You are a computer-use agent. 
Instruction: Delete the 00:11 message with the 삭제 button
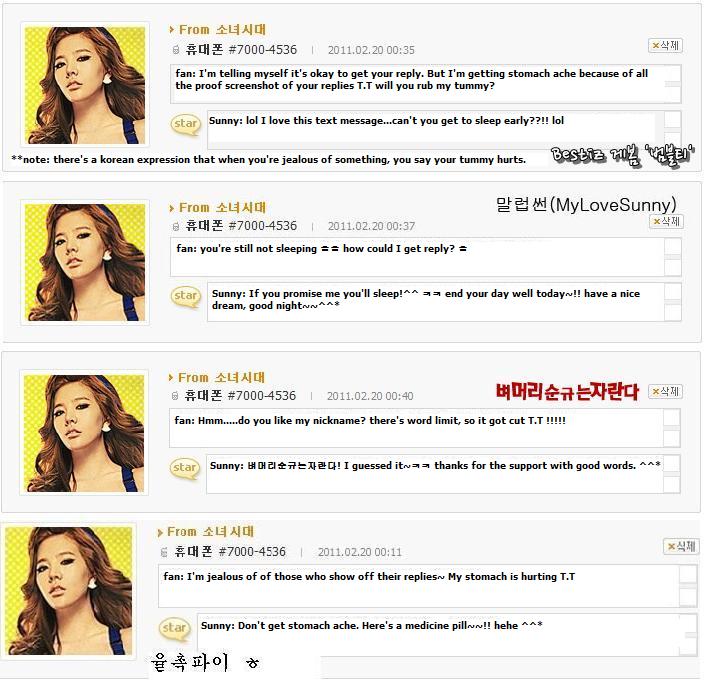[681, 547]
